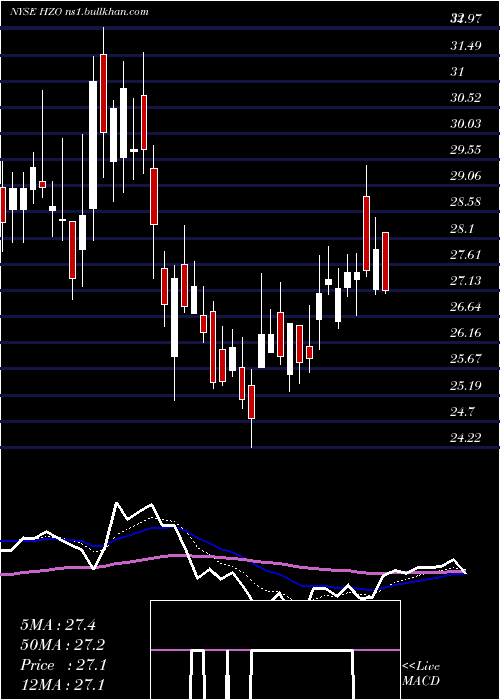
Task: Click the 25.19 price axis label
Action: click(x=466, y=385)
